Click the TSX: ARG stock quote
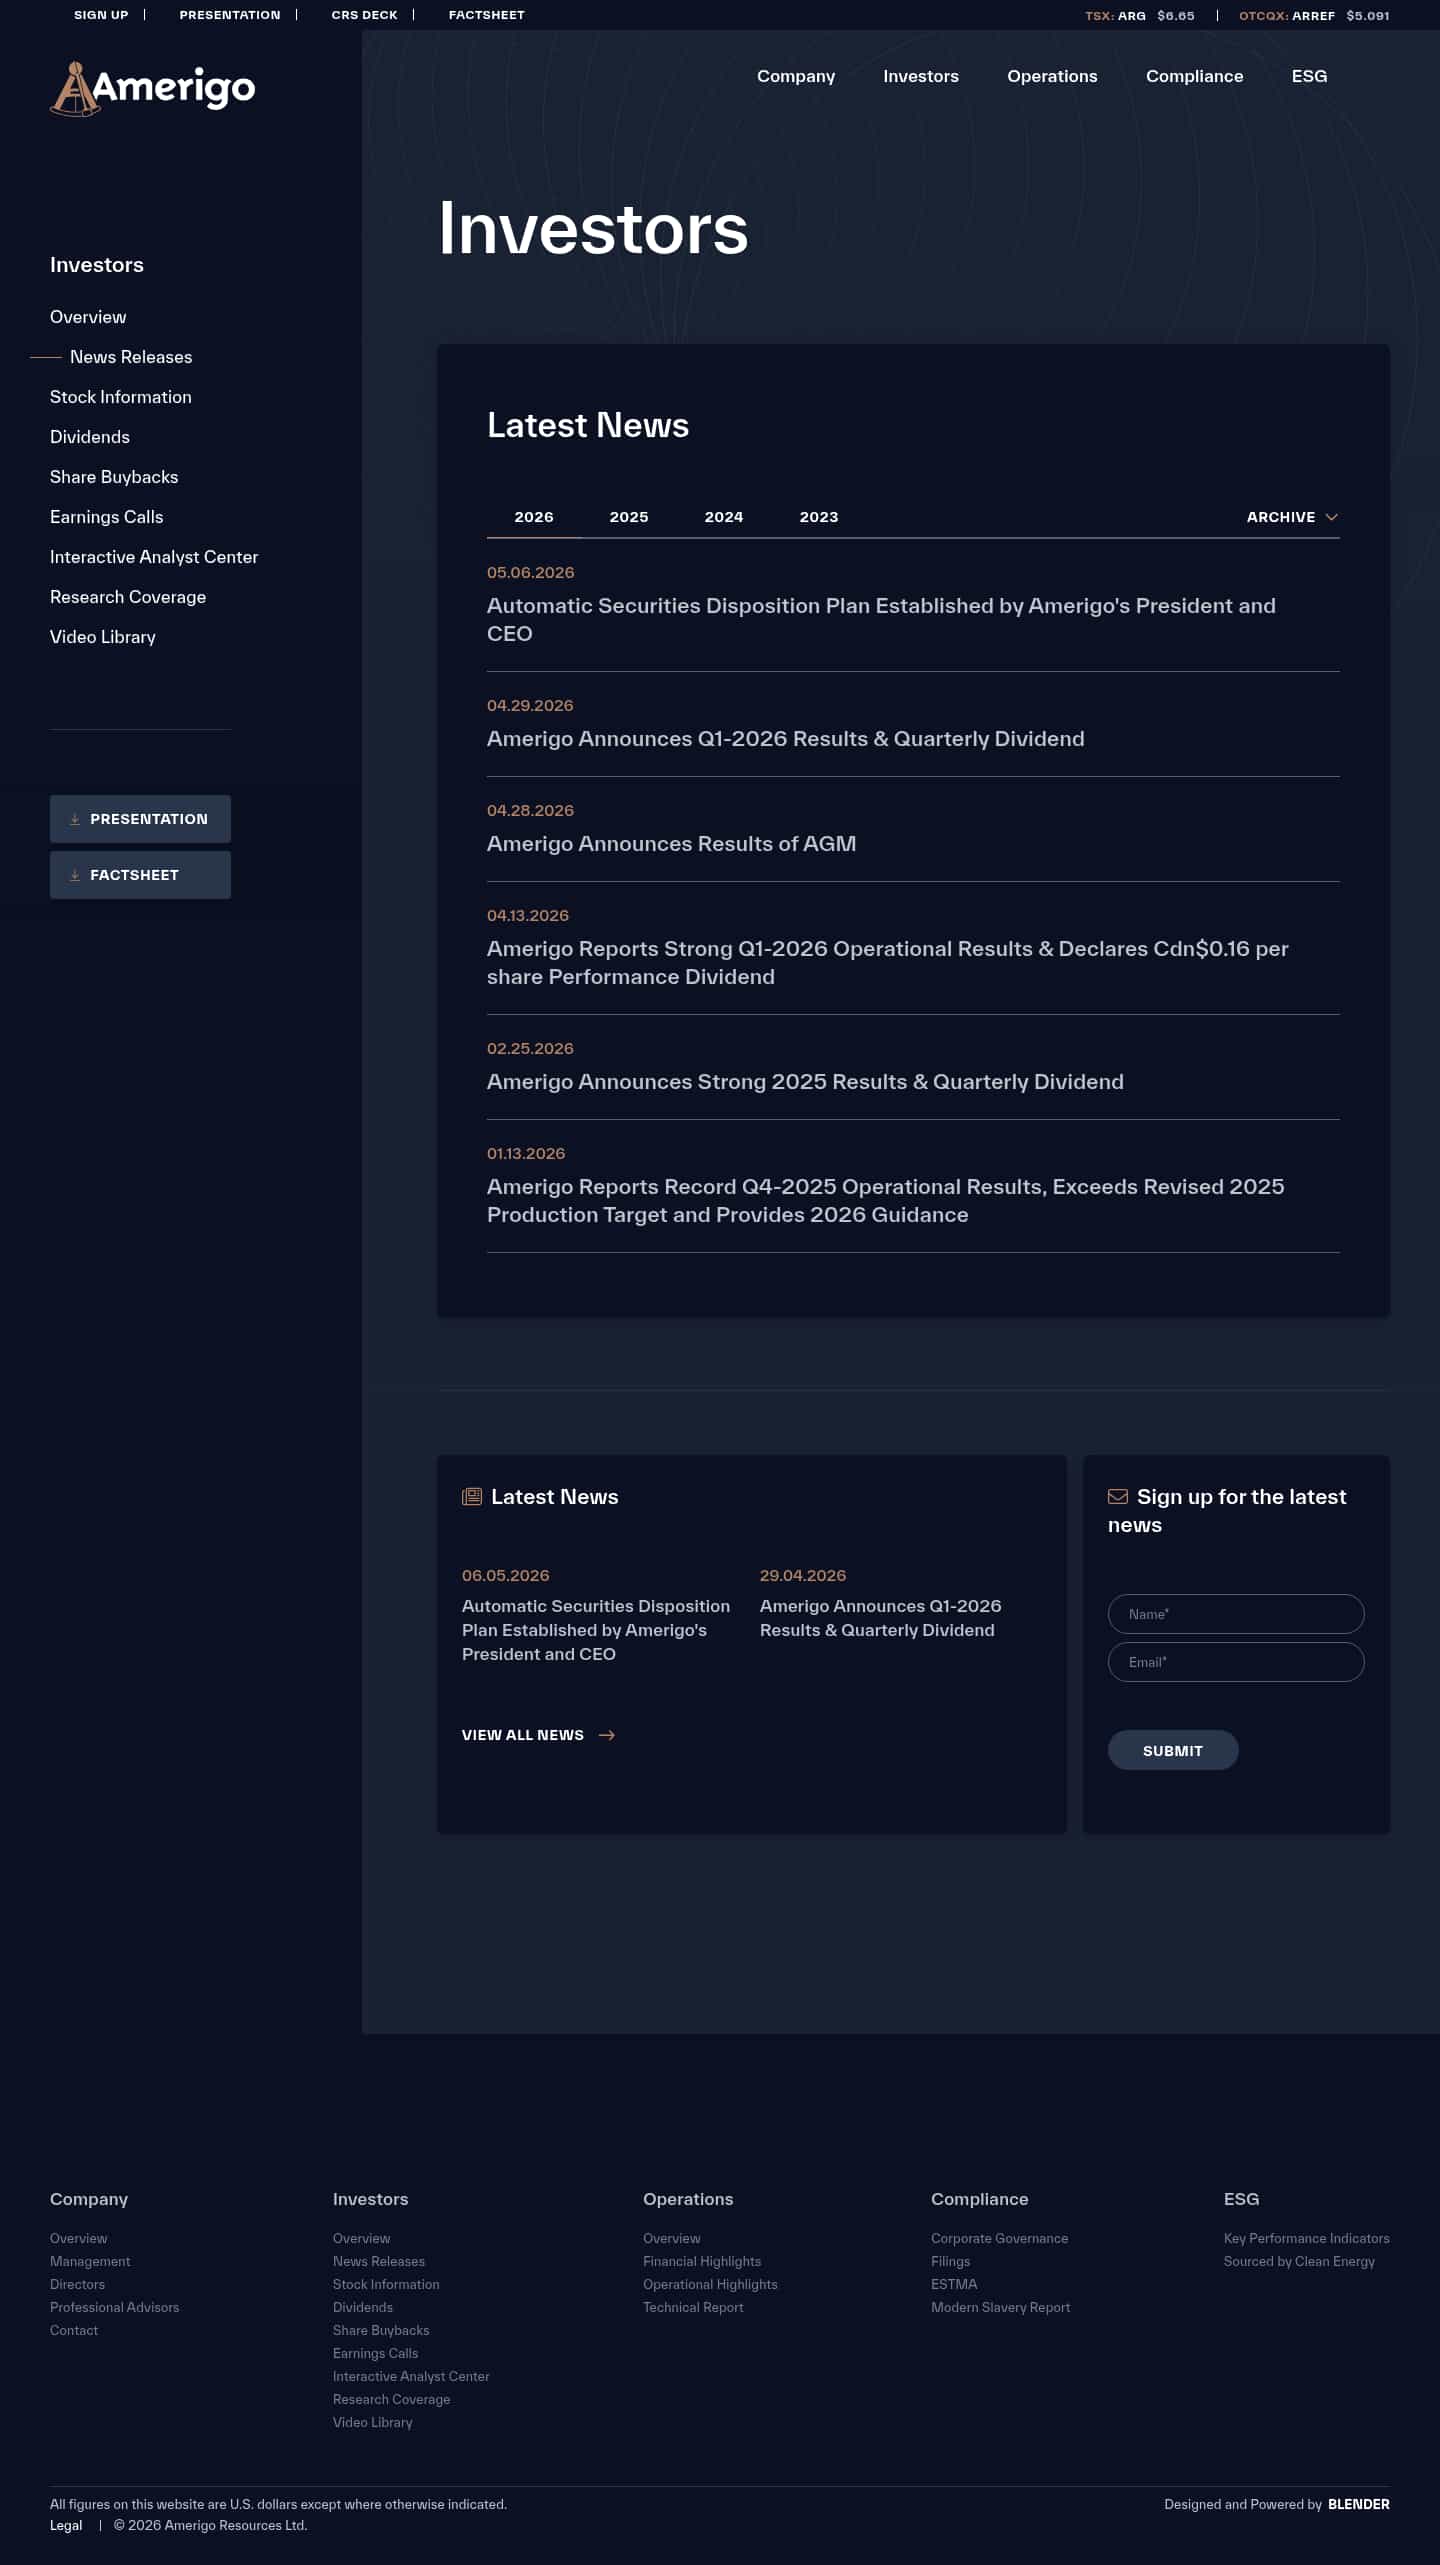Screen dimensions: 1440x2565 1140,16
